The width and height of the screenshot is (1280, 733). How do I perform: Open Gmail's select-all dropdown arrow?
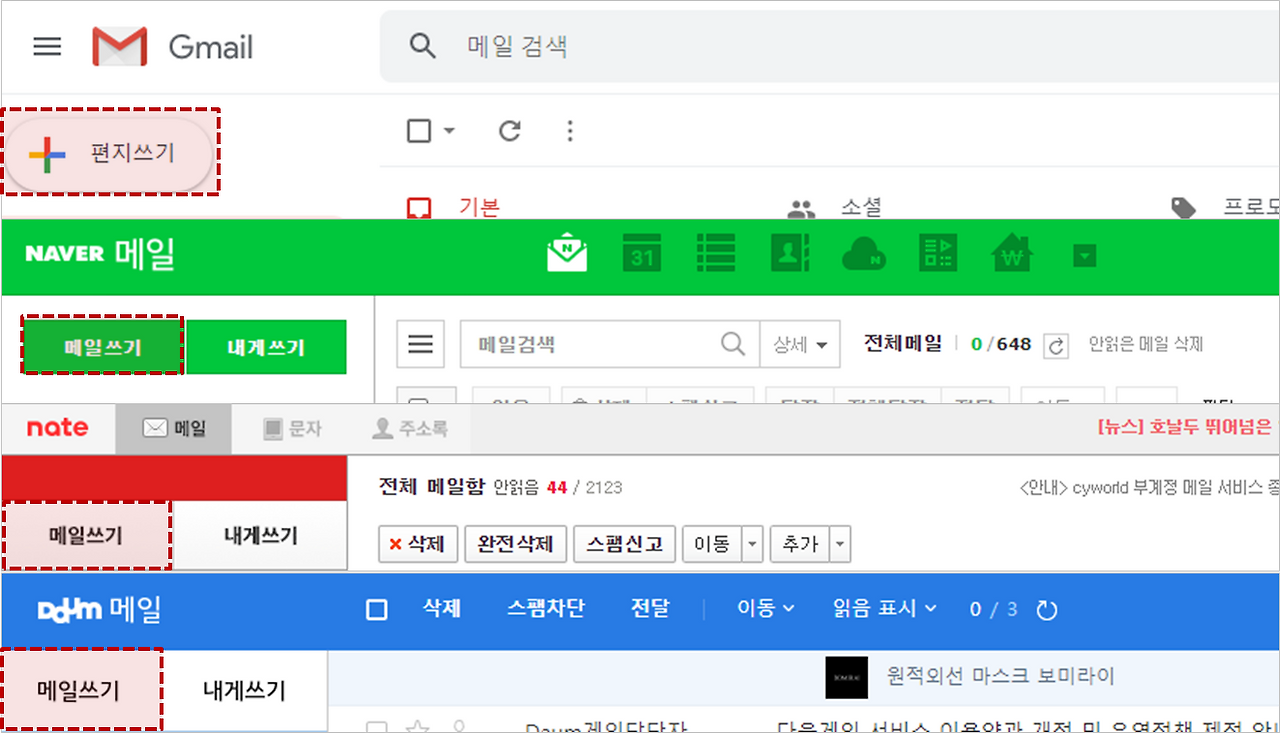coord(449,131)
